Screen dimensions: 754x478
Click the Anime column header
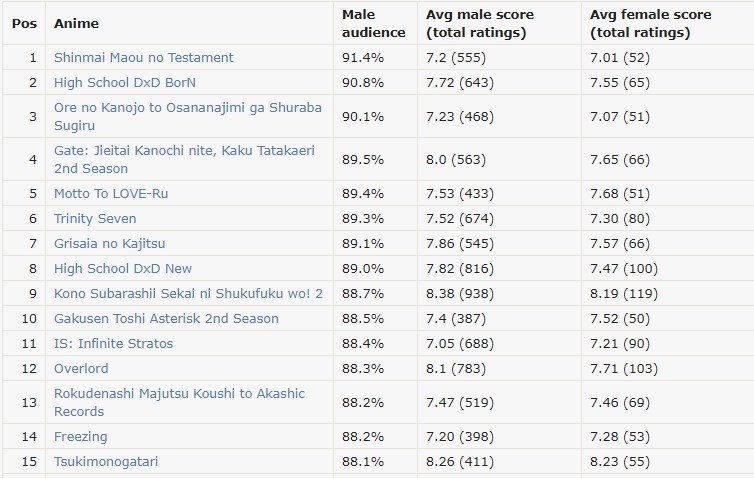click(76, 24)
